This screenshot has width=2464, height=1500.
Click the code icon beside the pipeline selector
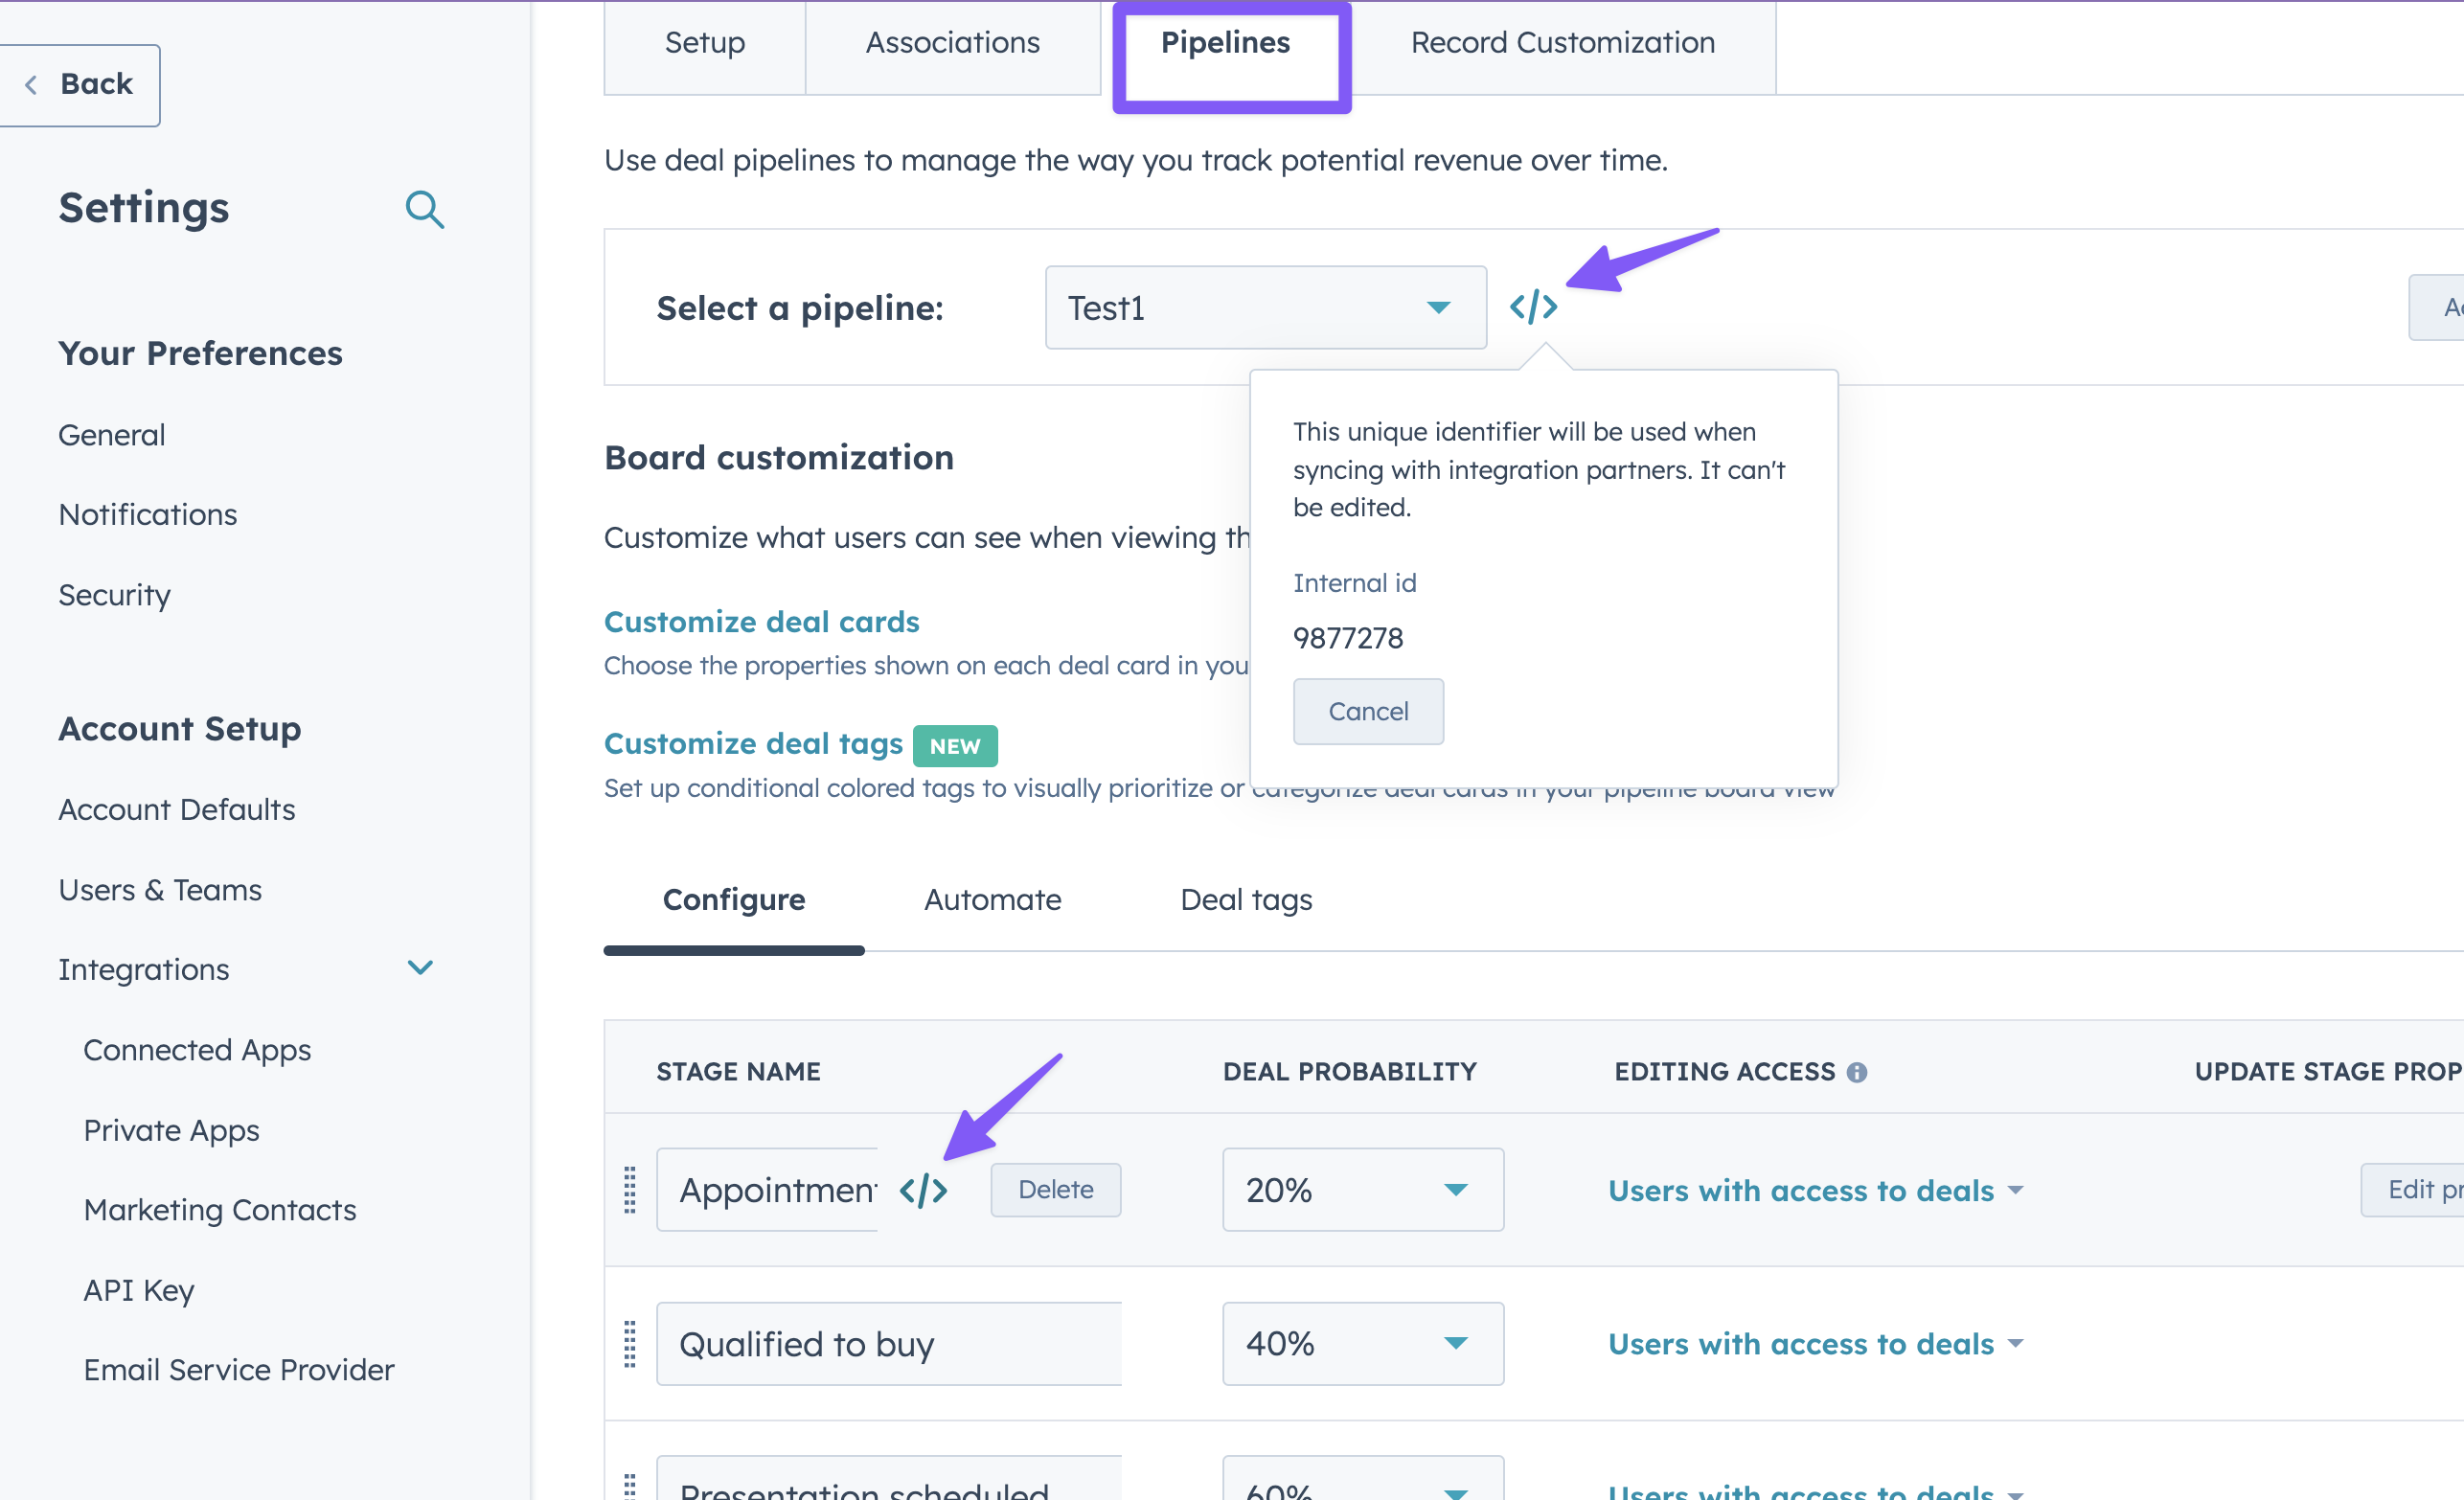[x=1533, y=307]
